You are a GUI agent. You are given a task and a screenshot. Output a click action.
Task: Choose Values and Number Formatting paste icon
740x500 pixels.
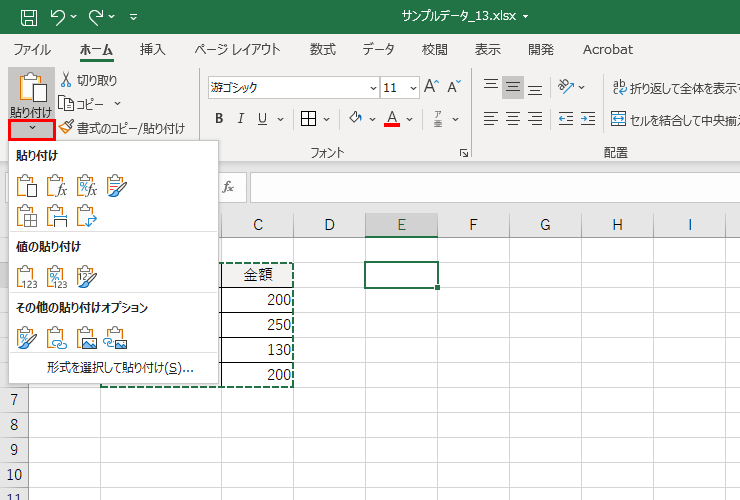coord(57,277)
